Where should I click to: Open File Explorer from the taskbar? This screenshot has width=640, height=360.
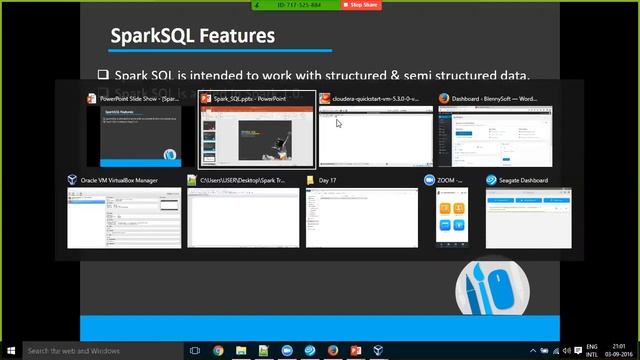pos(241,351)
